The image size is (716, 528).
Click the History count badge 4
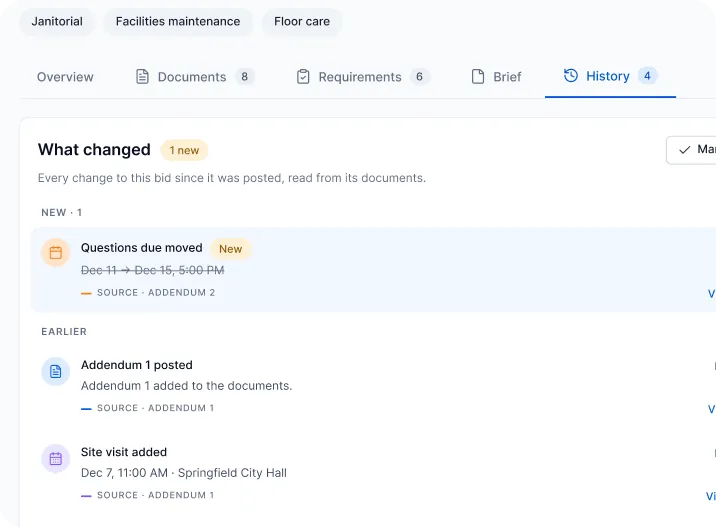coord(648,76)
